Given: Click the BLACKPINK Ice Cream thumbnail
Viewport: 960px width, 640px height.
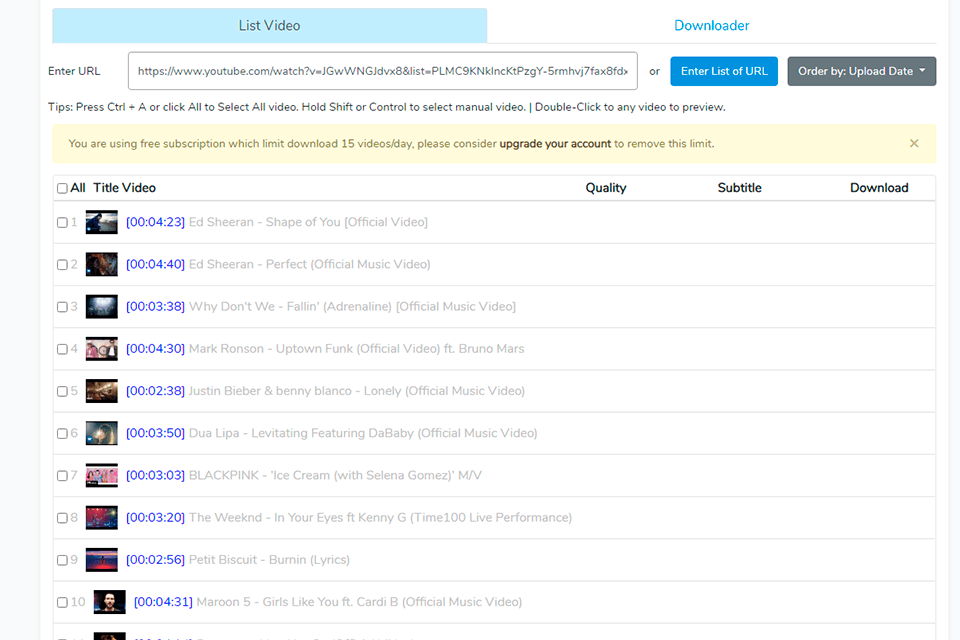Looking at the screenshot, I should [102, 476].
